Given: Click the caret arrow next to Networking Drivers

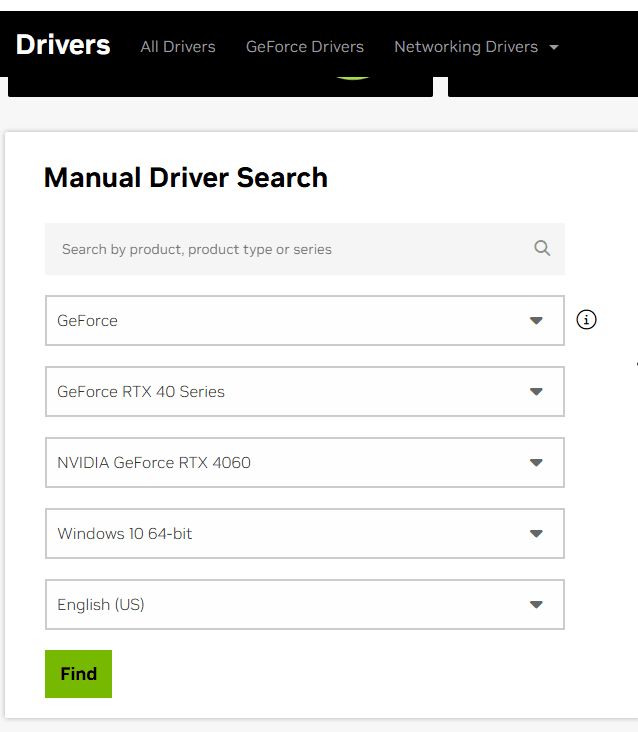Looking at the screenshot, I should pyautogui.click(x=554, y=47).
